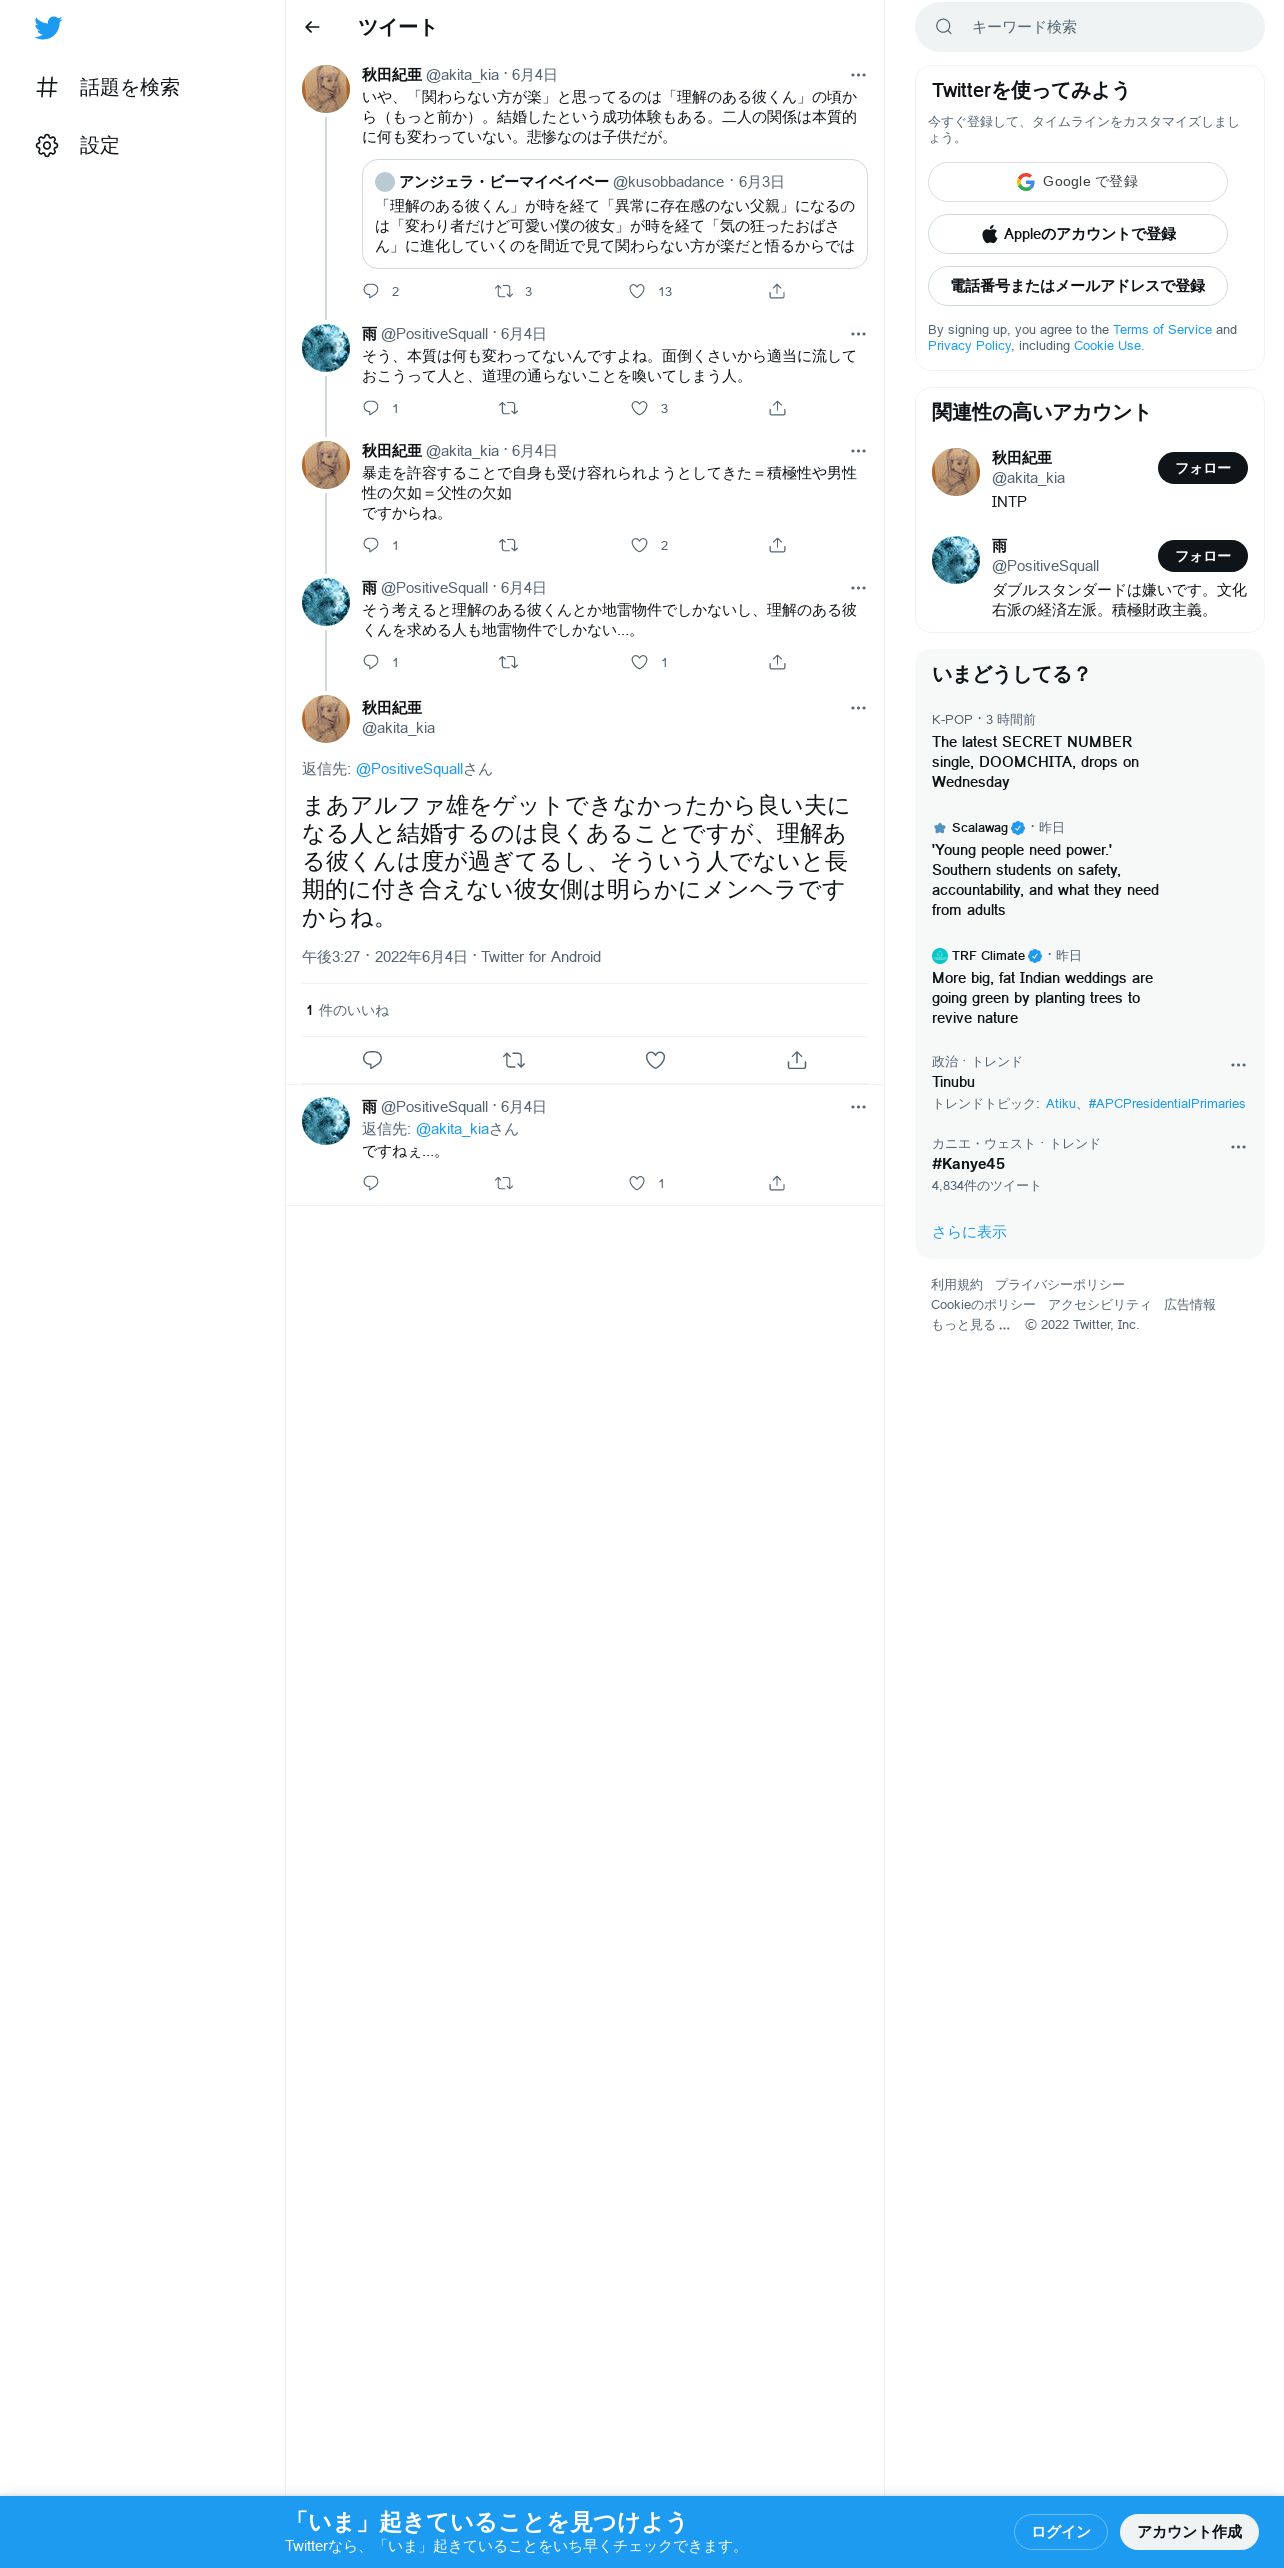Viewport: 1284px width, 2568px height.
Task: Like the last reply ですねぇ
Action: pos(637,1183)
